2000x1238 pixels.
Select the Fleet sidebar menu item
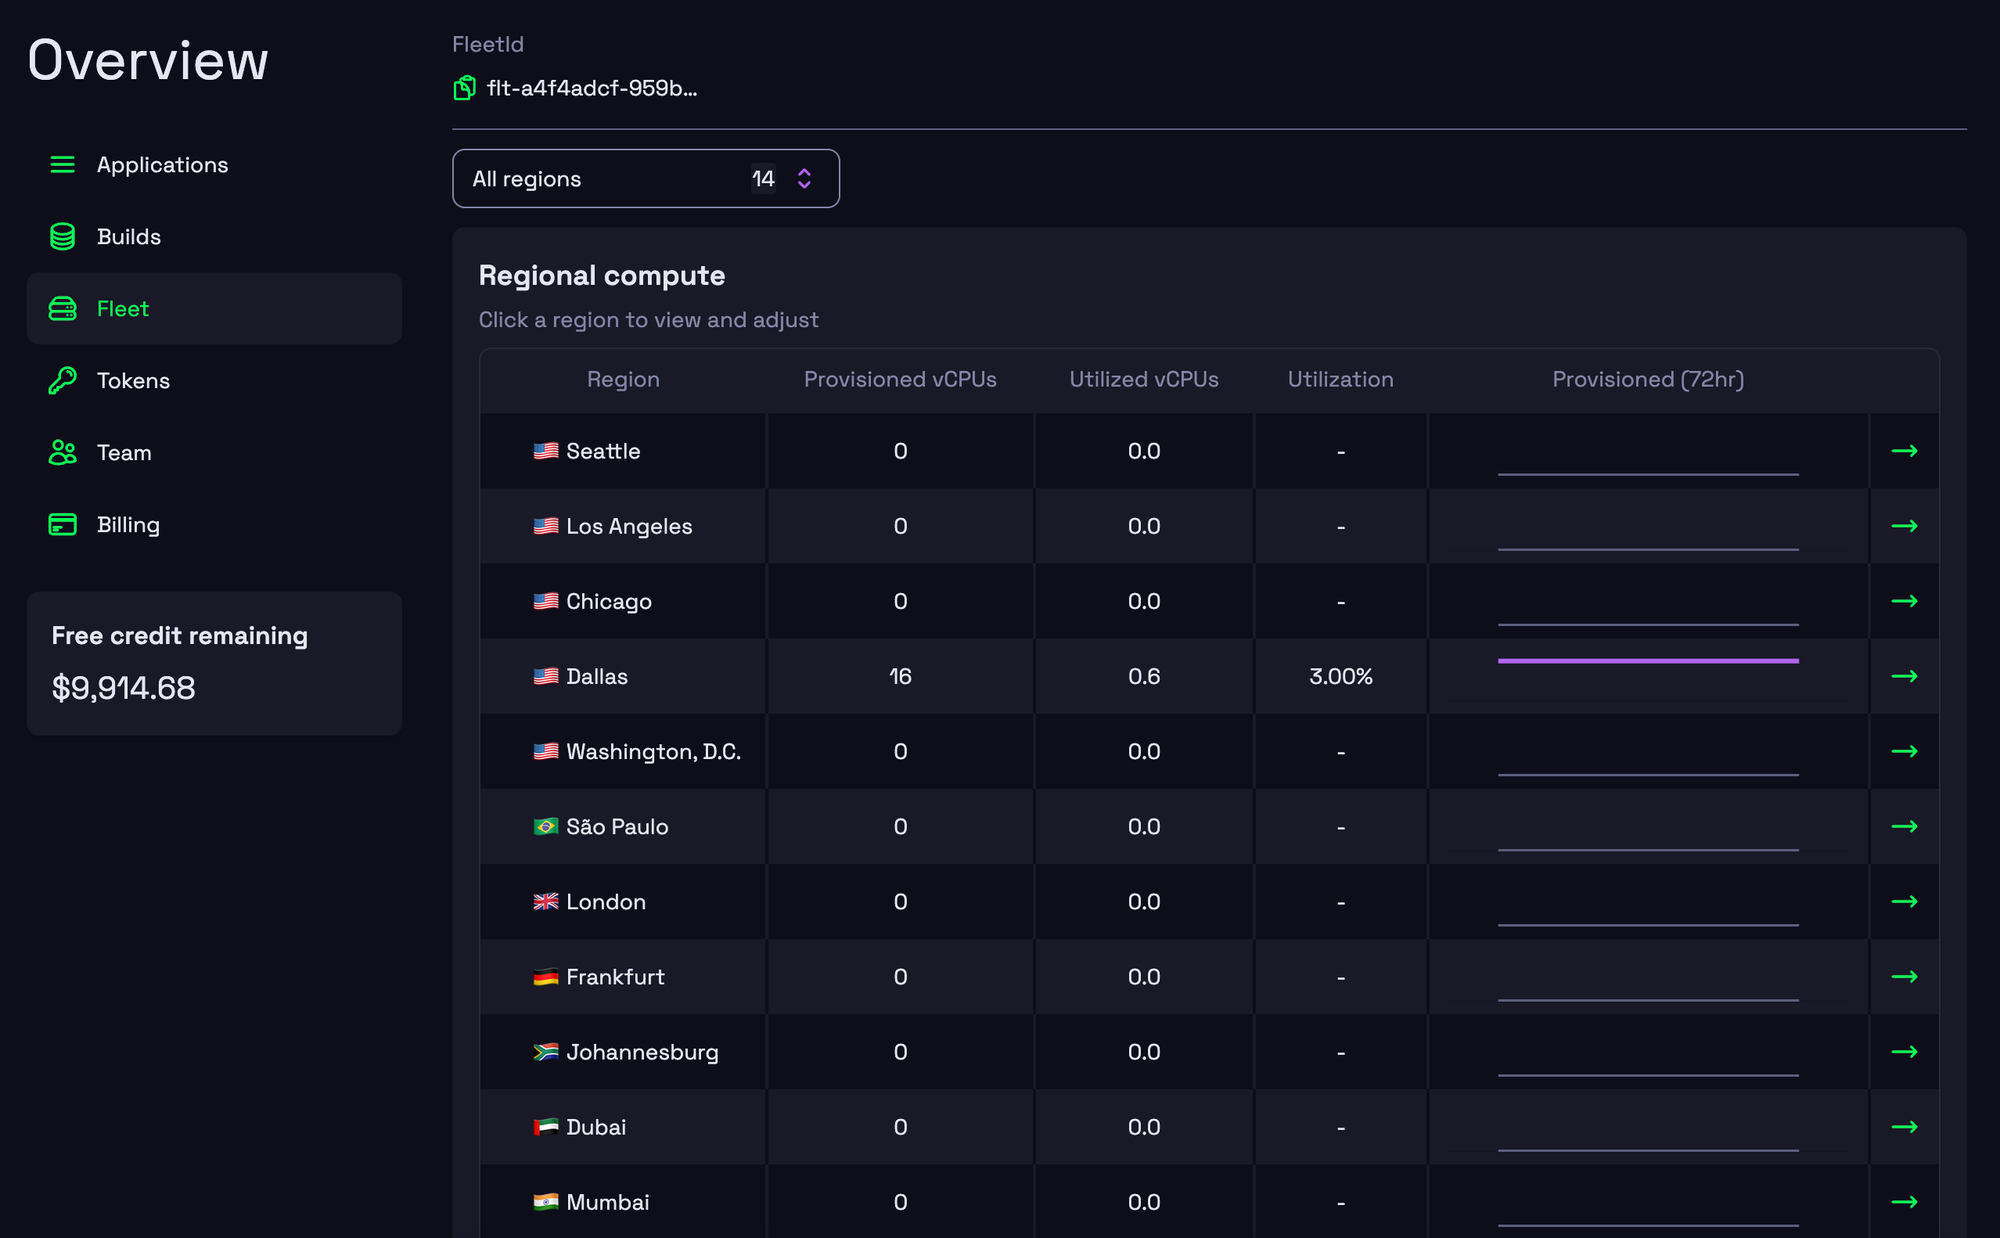[214, 309]
